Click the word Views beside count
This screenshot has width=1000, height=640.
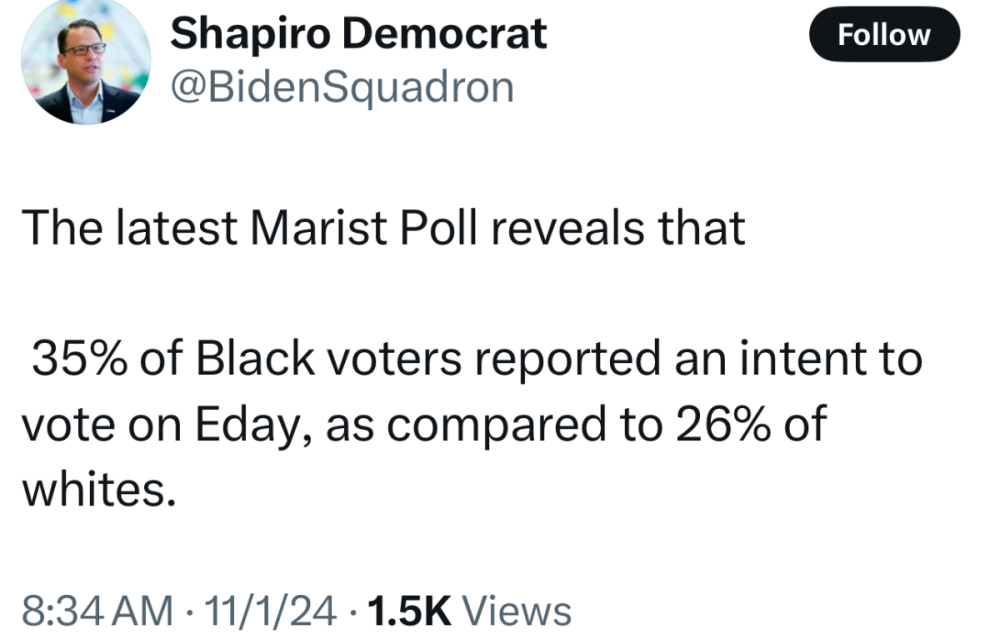click(x=518, y=610)
